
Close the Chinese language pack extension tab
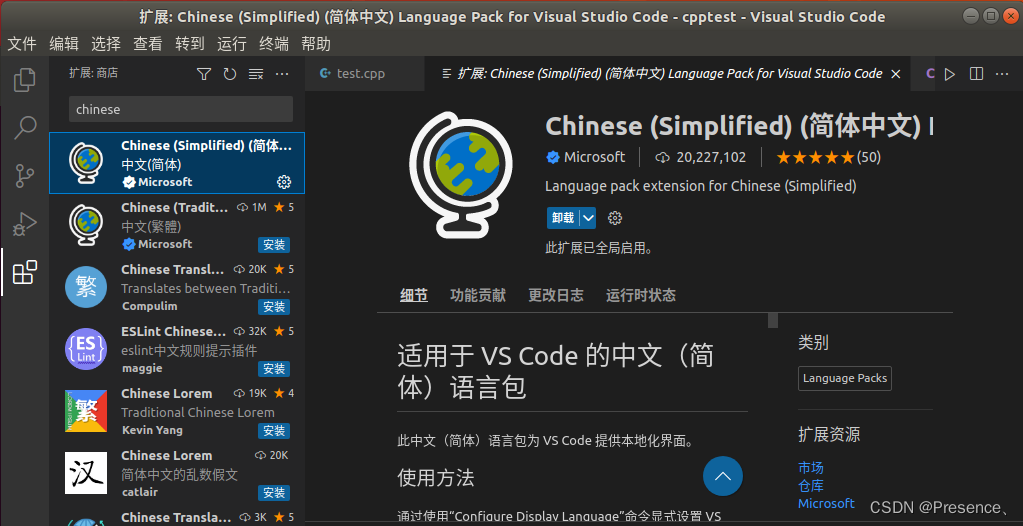pos(896,74)
